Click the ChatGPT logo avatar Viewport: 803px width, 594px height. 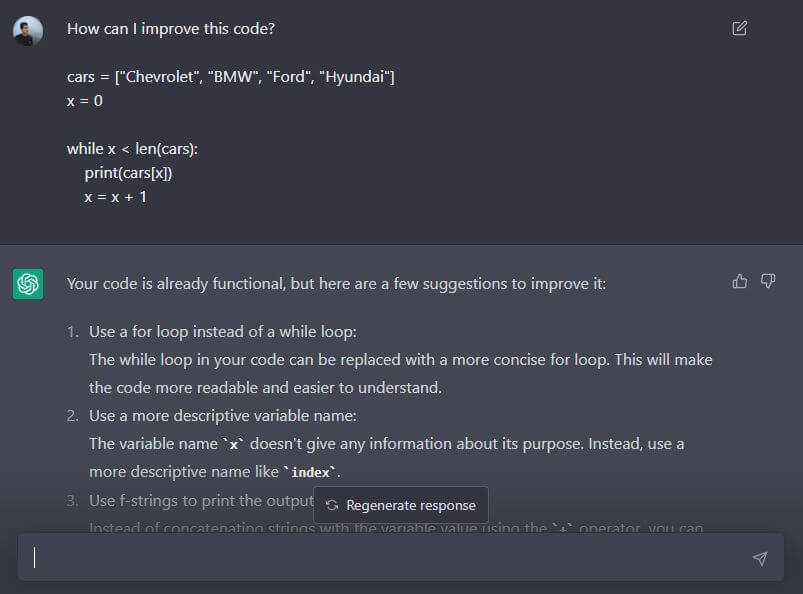(x=28, y=284)
